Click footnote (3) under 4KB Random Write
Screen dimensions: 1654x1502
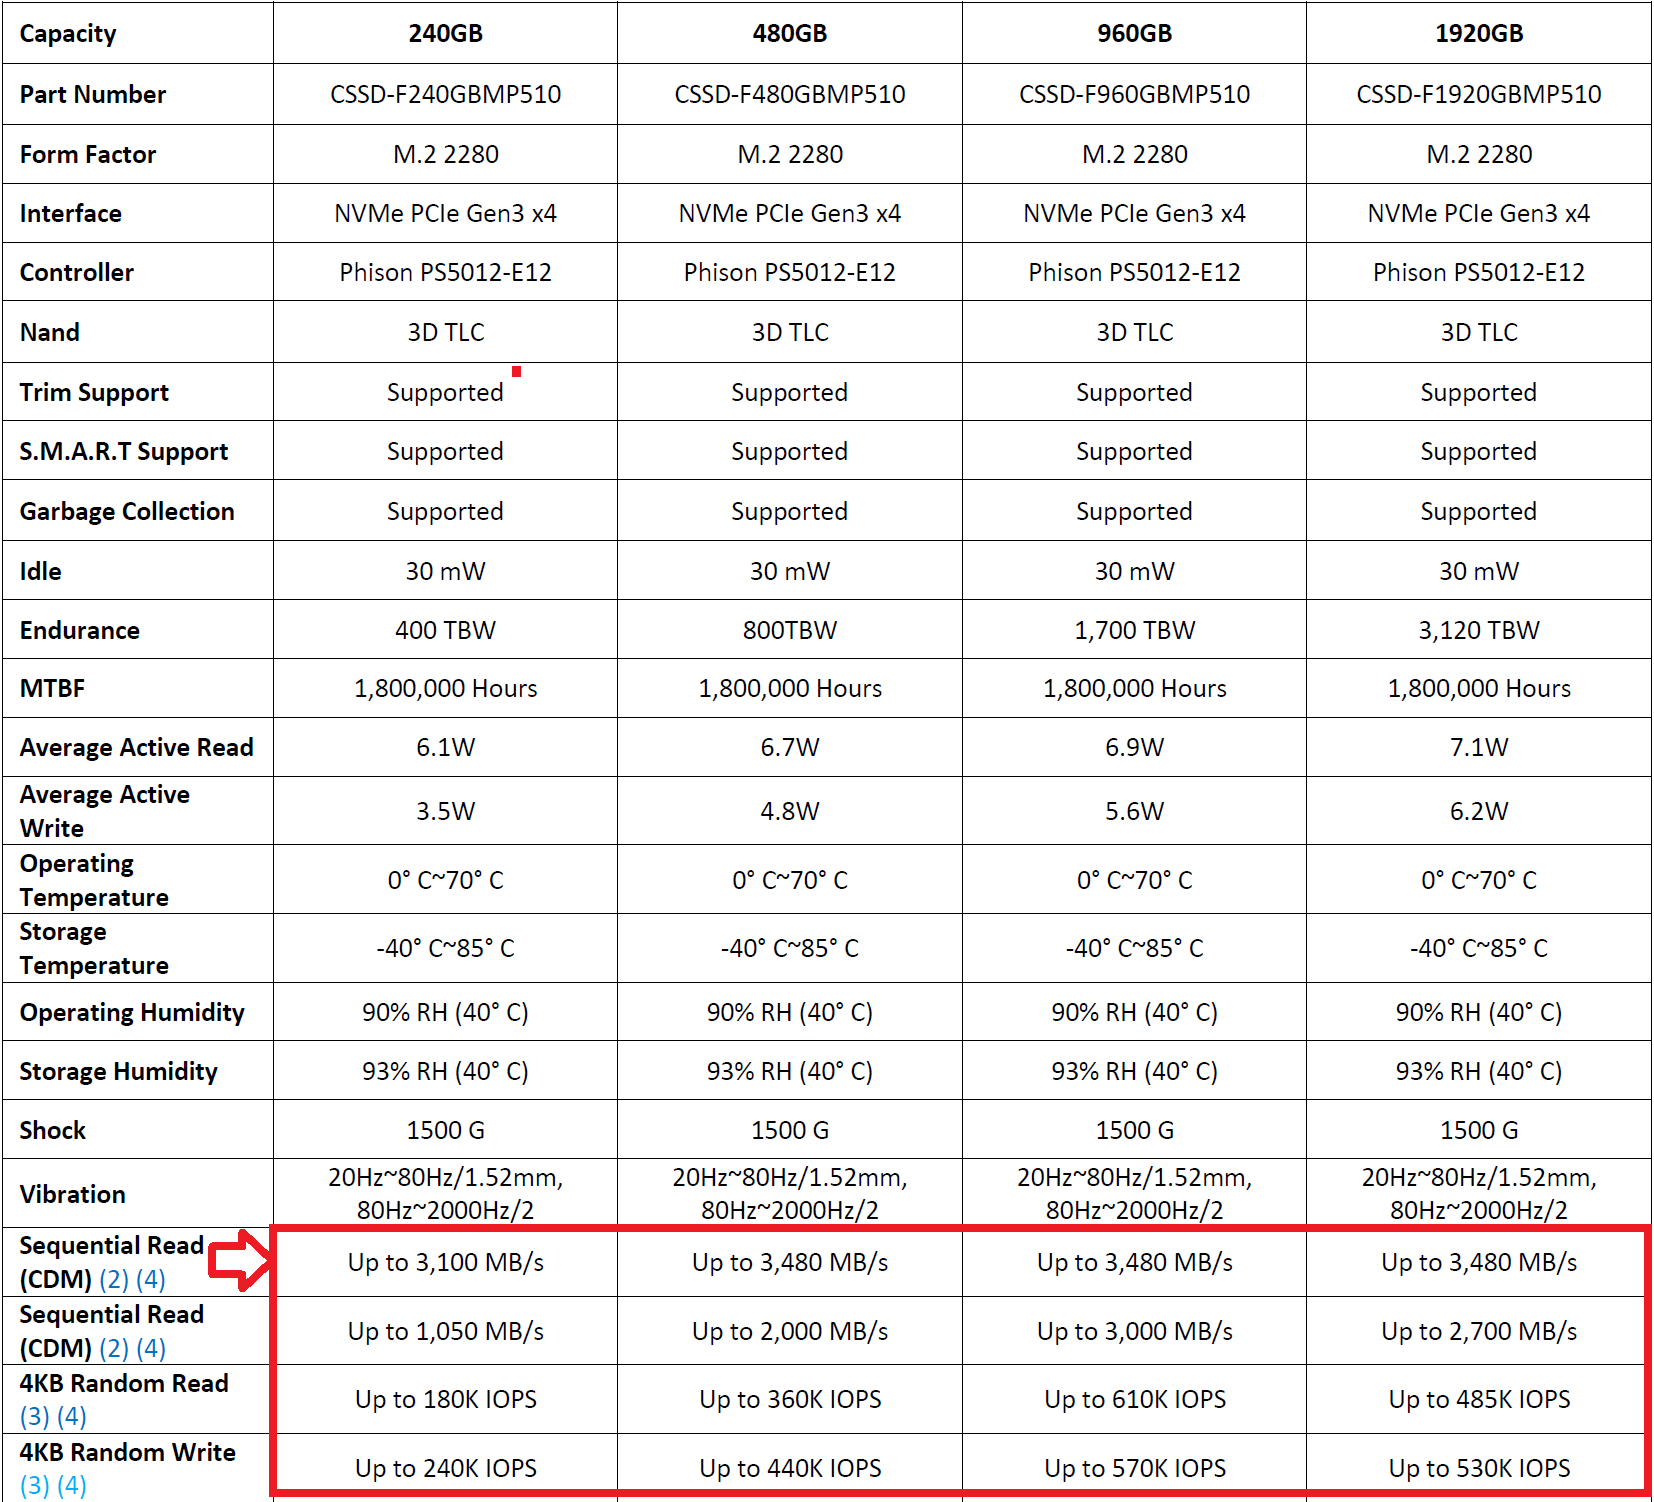35,1485
